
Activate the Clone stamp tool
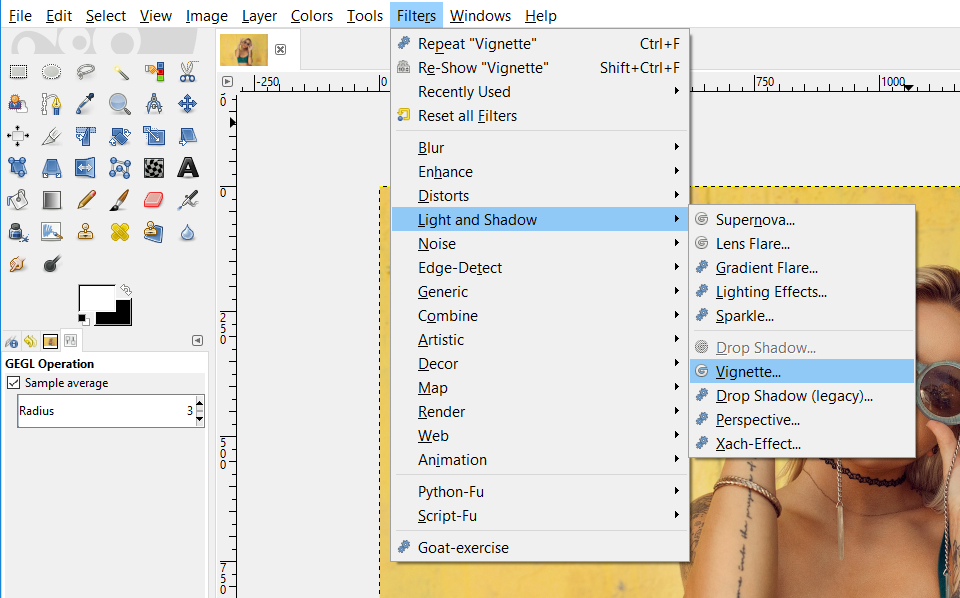click(86, 231)
